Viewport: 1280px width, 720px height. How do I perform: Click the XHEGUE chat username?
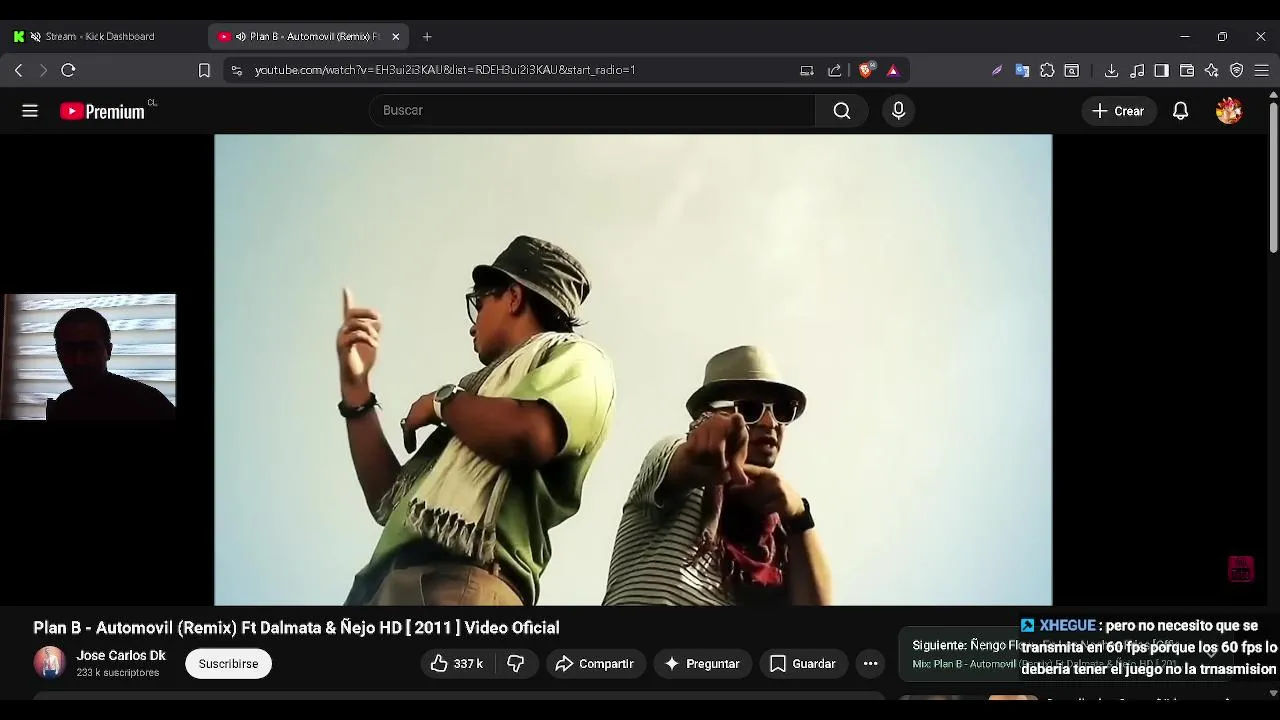(1067, 626)
